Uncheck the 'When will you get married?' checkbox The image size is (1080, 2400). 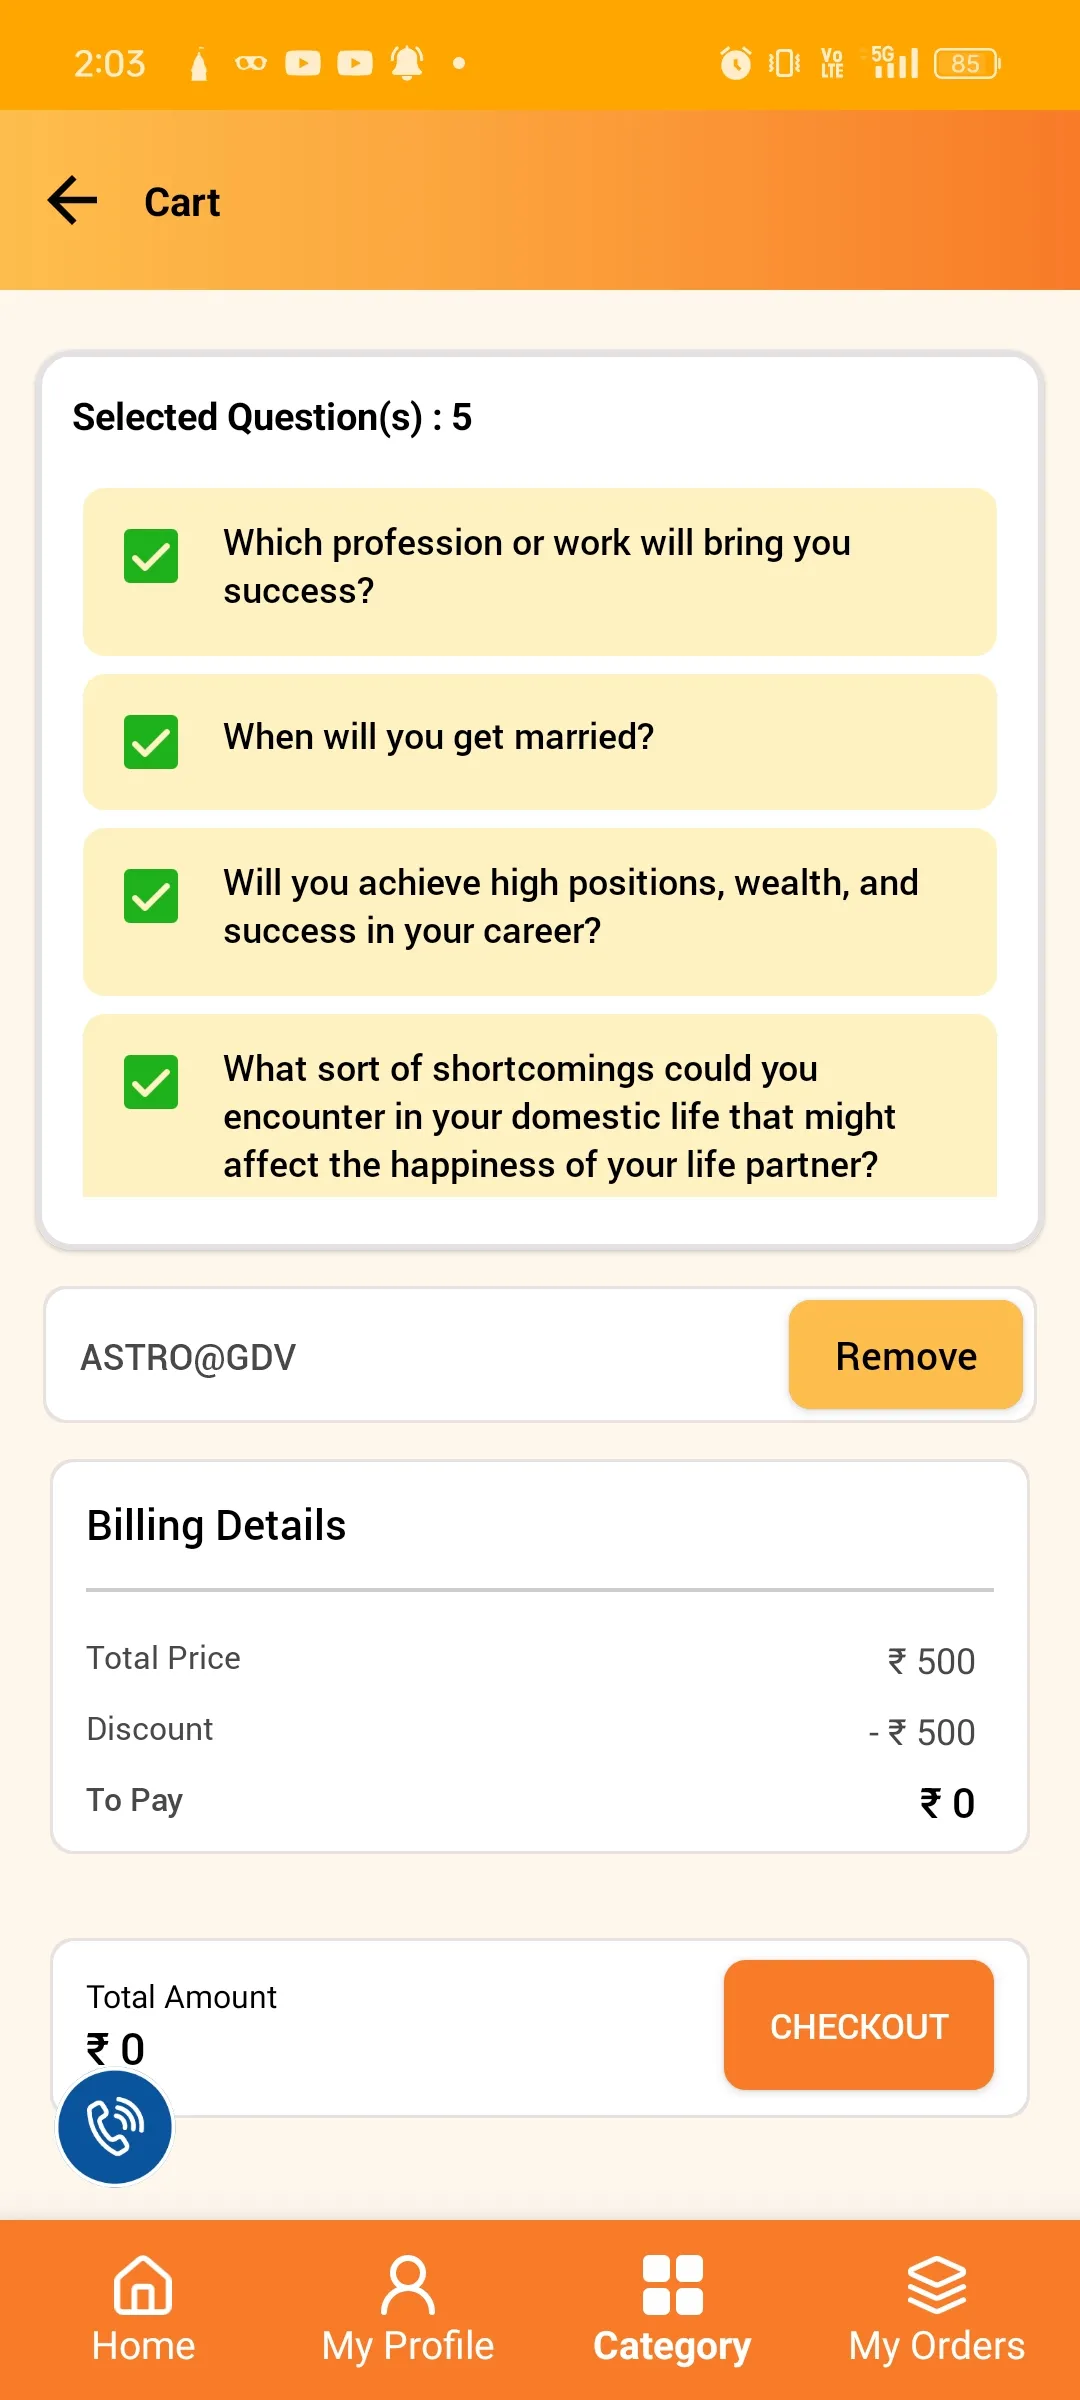click(151, 742)
